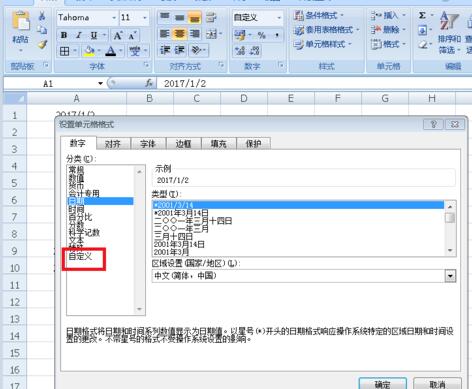
Task: Toggle Bold formatting
Action: point(64,35)
